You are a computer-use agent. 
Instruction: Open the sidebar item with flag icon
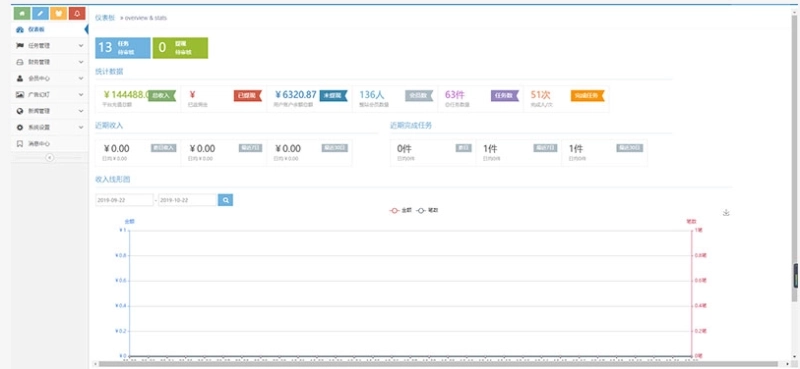pos(49,45)
